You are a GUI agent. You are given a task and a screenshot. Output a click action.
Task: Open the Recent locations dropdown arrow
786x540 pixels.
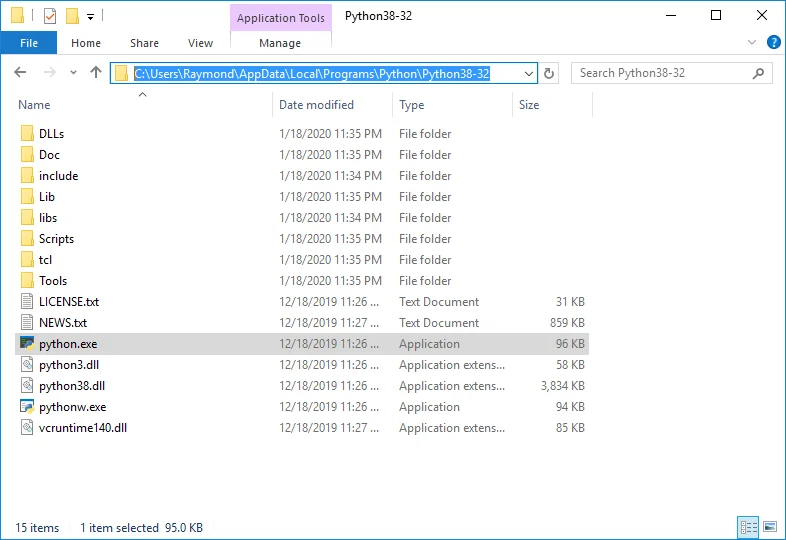coord(73,73)
